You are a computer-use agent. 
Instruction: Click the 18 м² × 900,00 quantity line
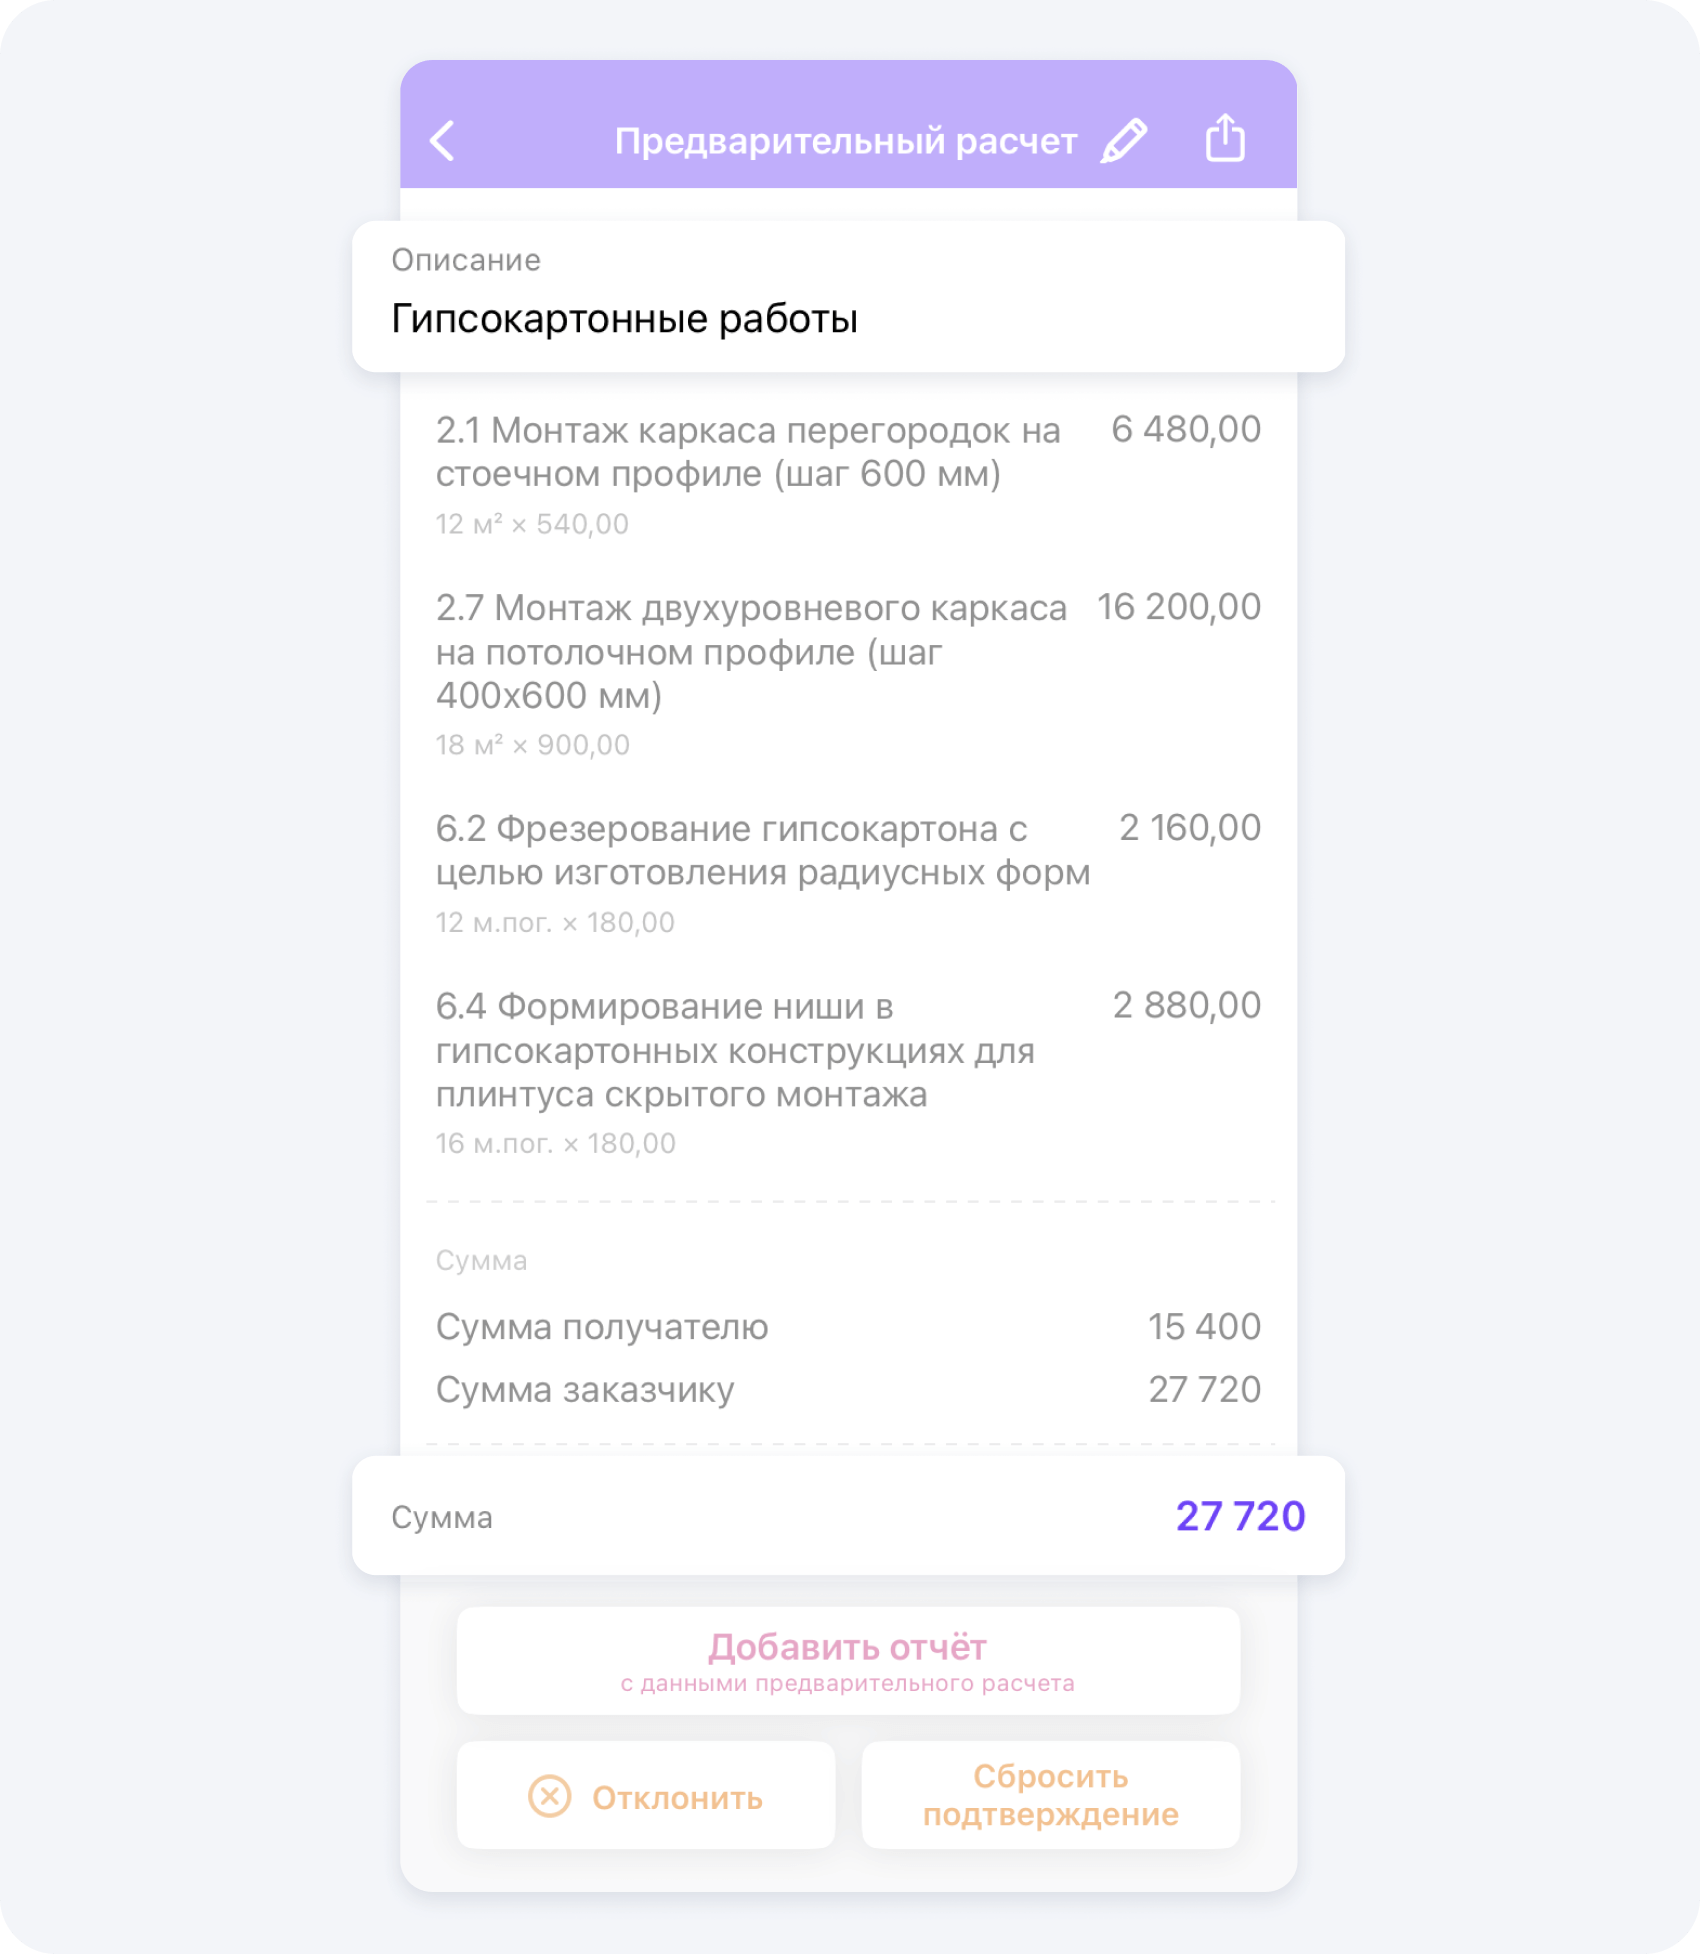[x=532, y=745]
